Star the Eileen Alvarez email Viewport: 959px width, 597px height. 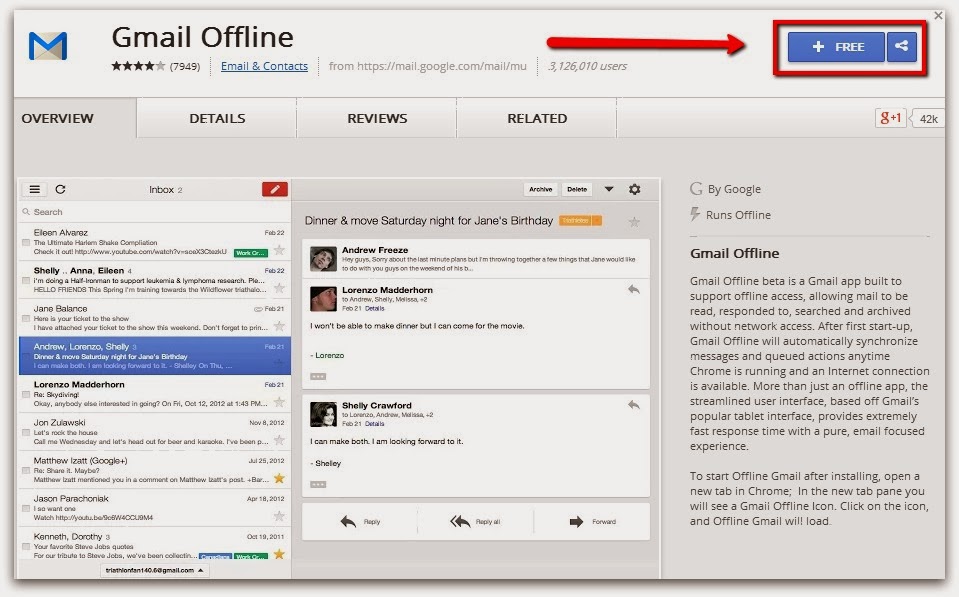(279, 250)
